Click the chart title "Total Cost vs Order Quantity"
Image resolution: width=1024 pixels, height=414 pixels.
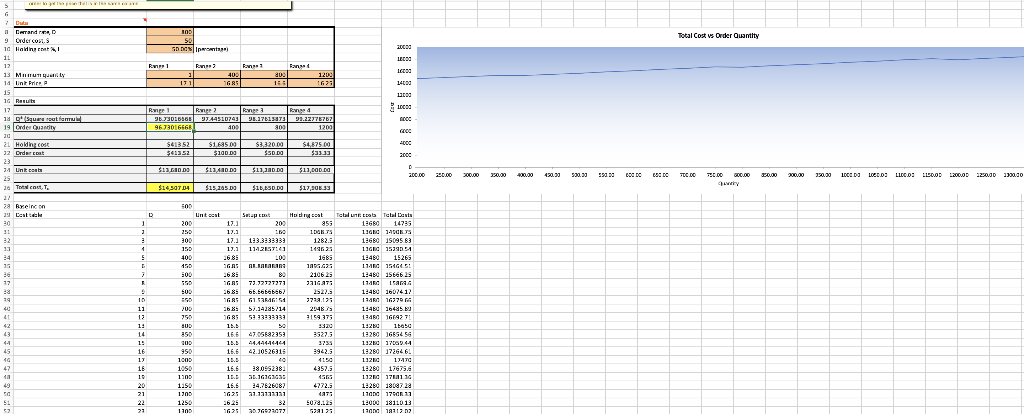click(x=719, y=36)
